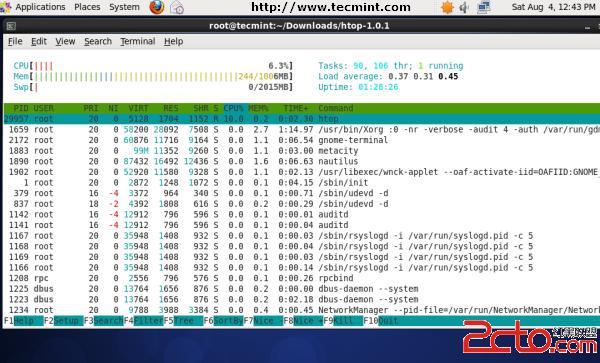Select rsyslogd process with PID 1166
The width and height of the screenshot is (600, 363).
302,268
